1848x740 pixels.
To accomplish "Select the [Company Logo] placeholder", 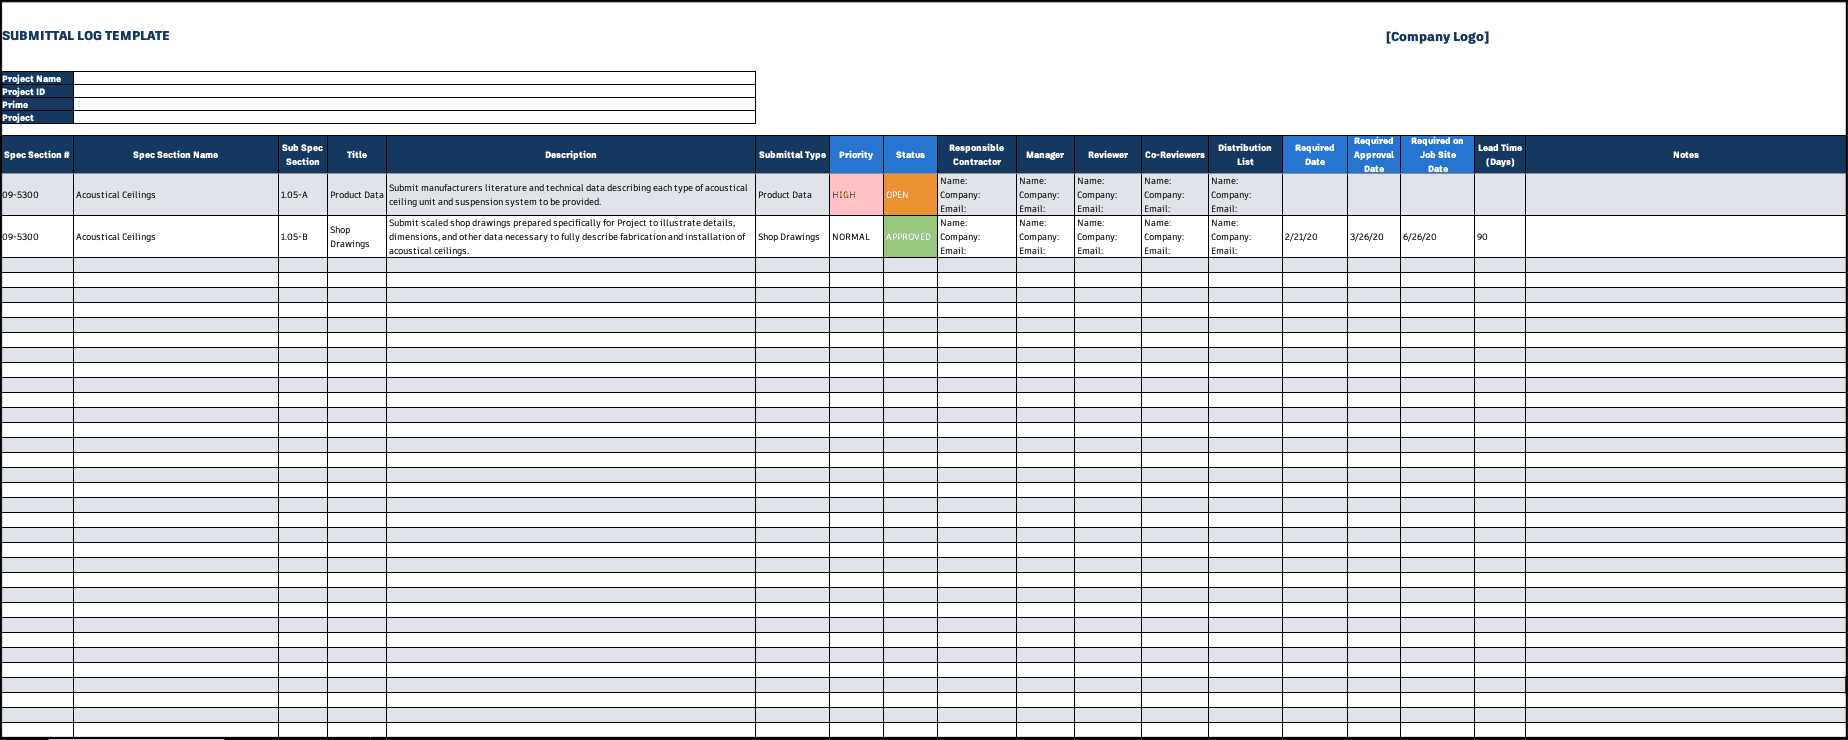I will coord(1437,37).
